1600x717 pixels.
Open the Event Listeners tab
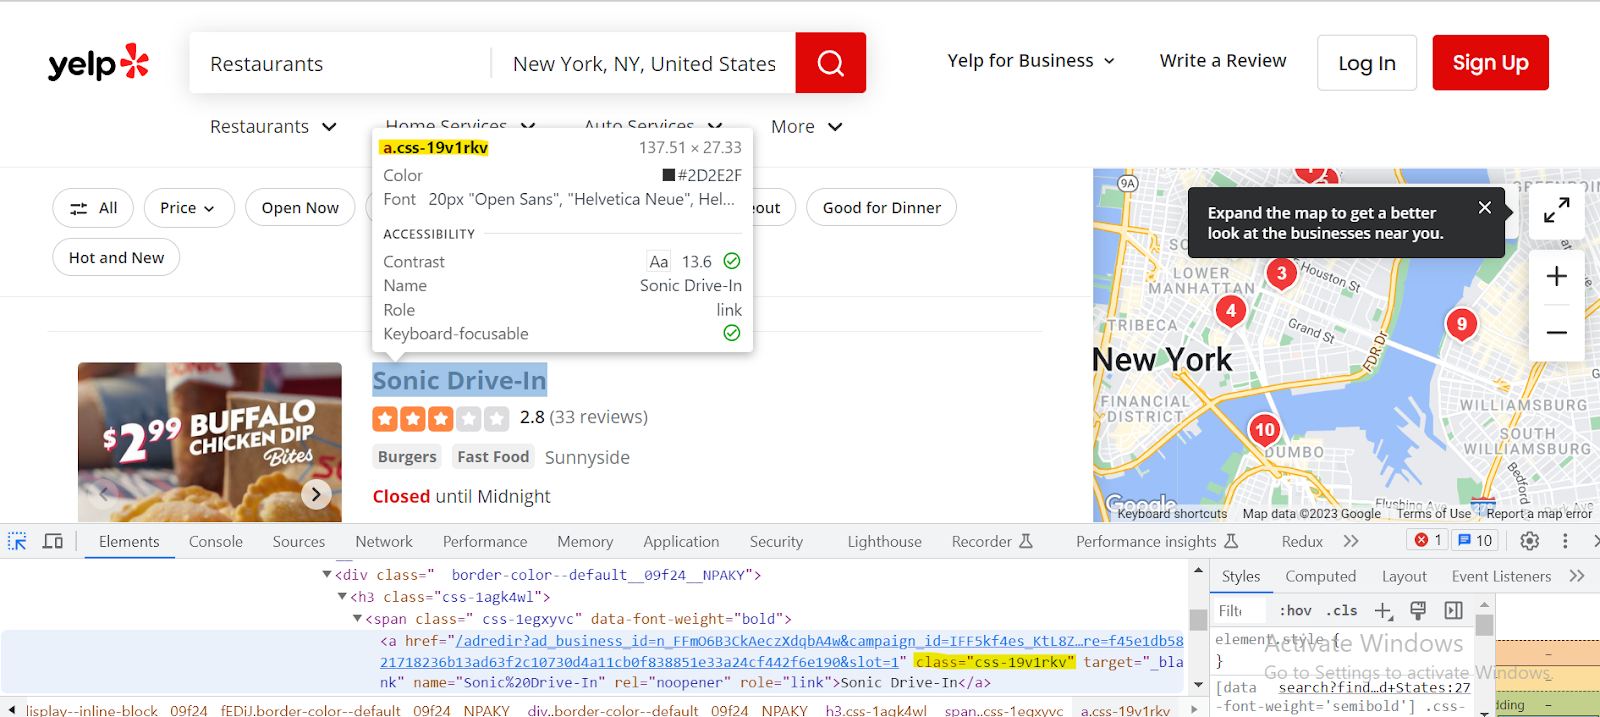tap(1501, 576)
